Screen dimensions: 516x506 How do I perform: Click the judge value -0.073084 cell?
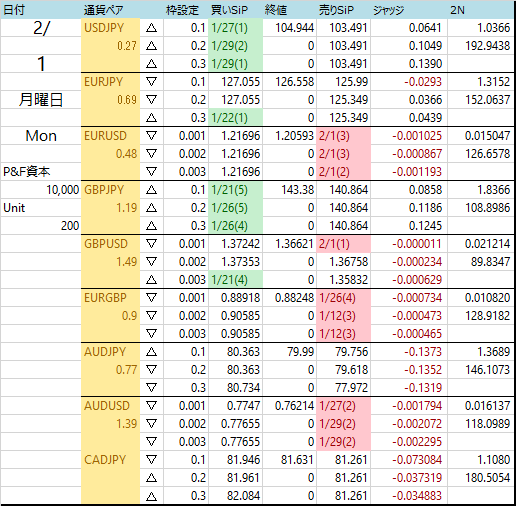409,460
